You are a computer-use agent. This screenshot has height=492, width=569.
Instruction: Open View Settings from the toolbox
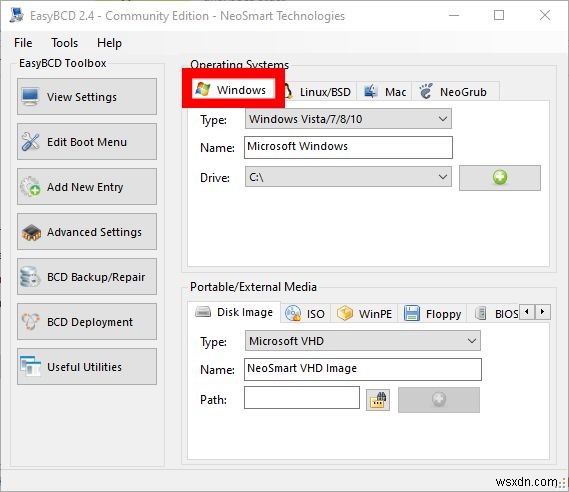tap(87, 97)
